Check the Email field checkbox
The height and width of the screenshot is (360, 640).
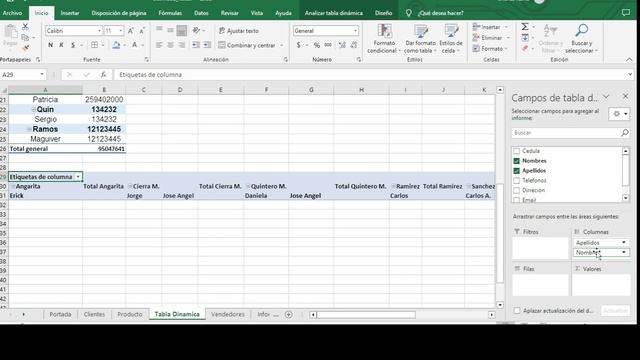pyautogui.click(x=516, y=200)
